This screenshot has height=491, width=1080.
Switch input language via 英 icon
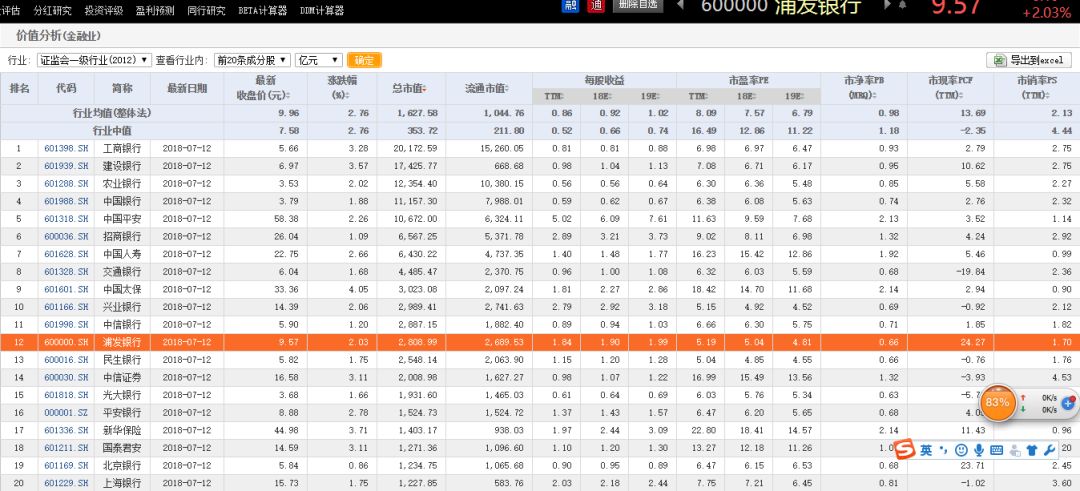tap(926, 450)
